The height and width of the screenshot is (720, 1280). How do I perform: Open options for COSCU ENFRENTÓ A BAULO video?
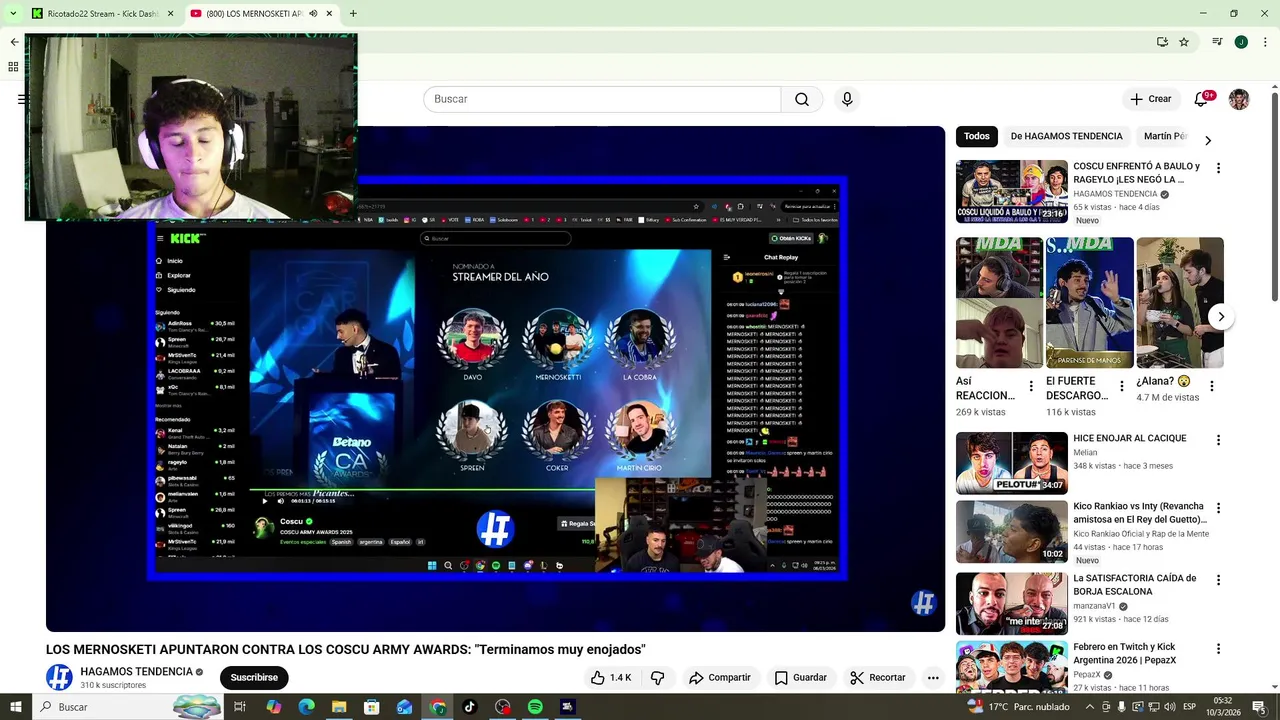coord(1218,168)
